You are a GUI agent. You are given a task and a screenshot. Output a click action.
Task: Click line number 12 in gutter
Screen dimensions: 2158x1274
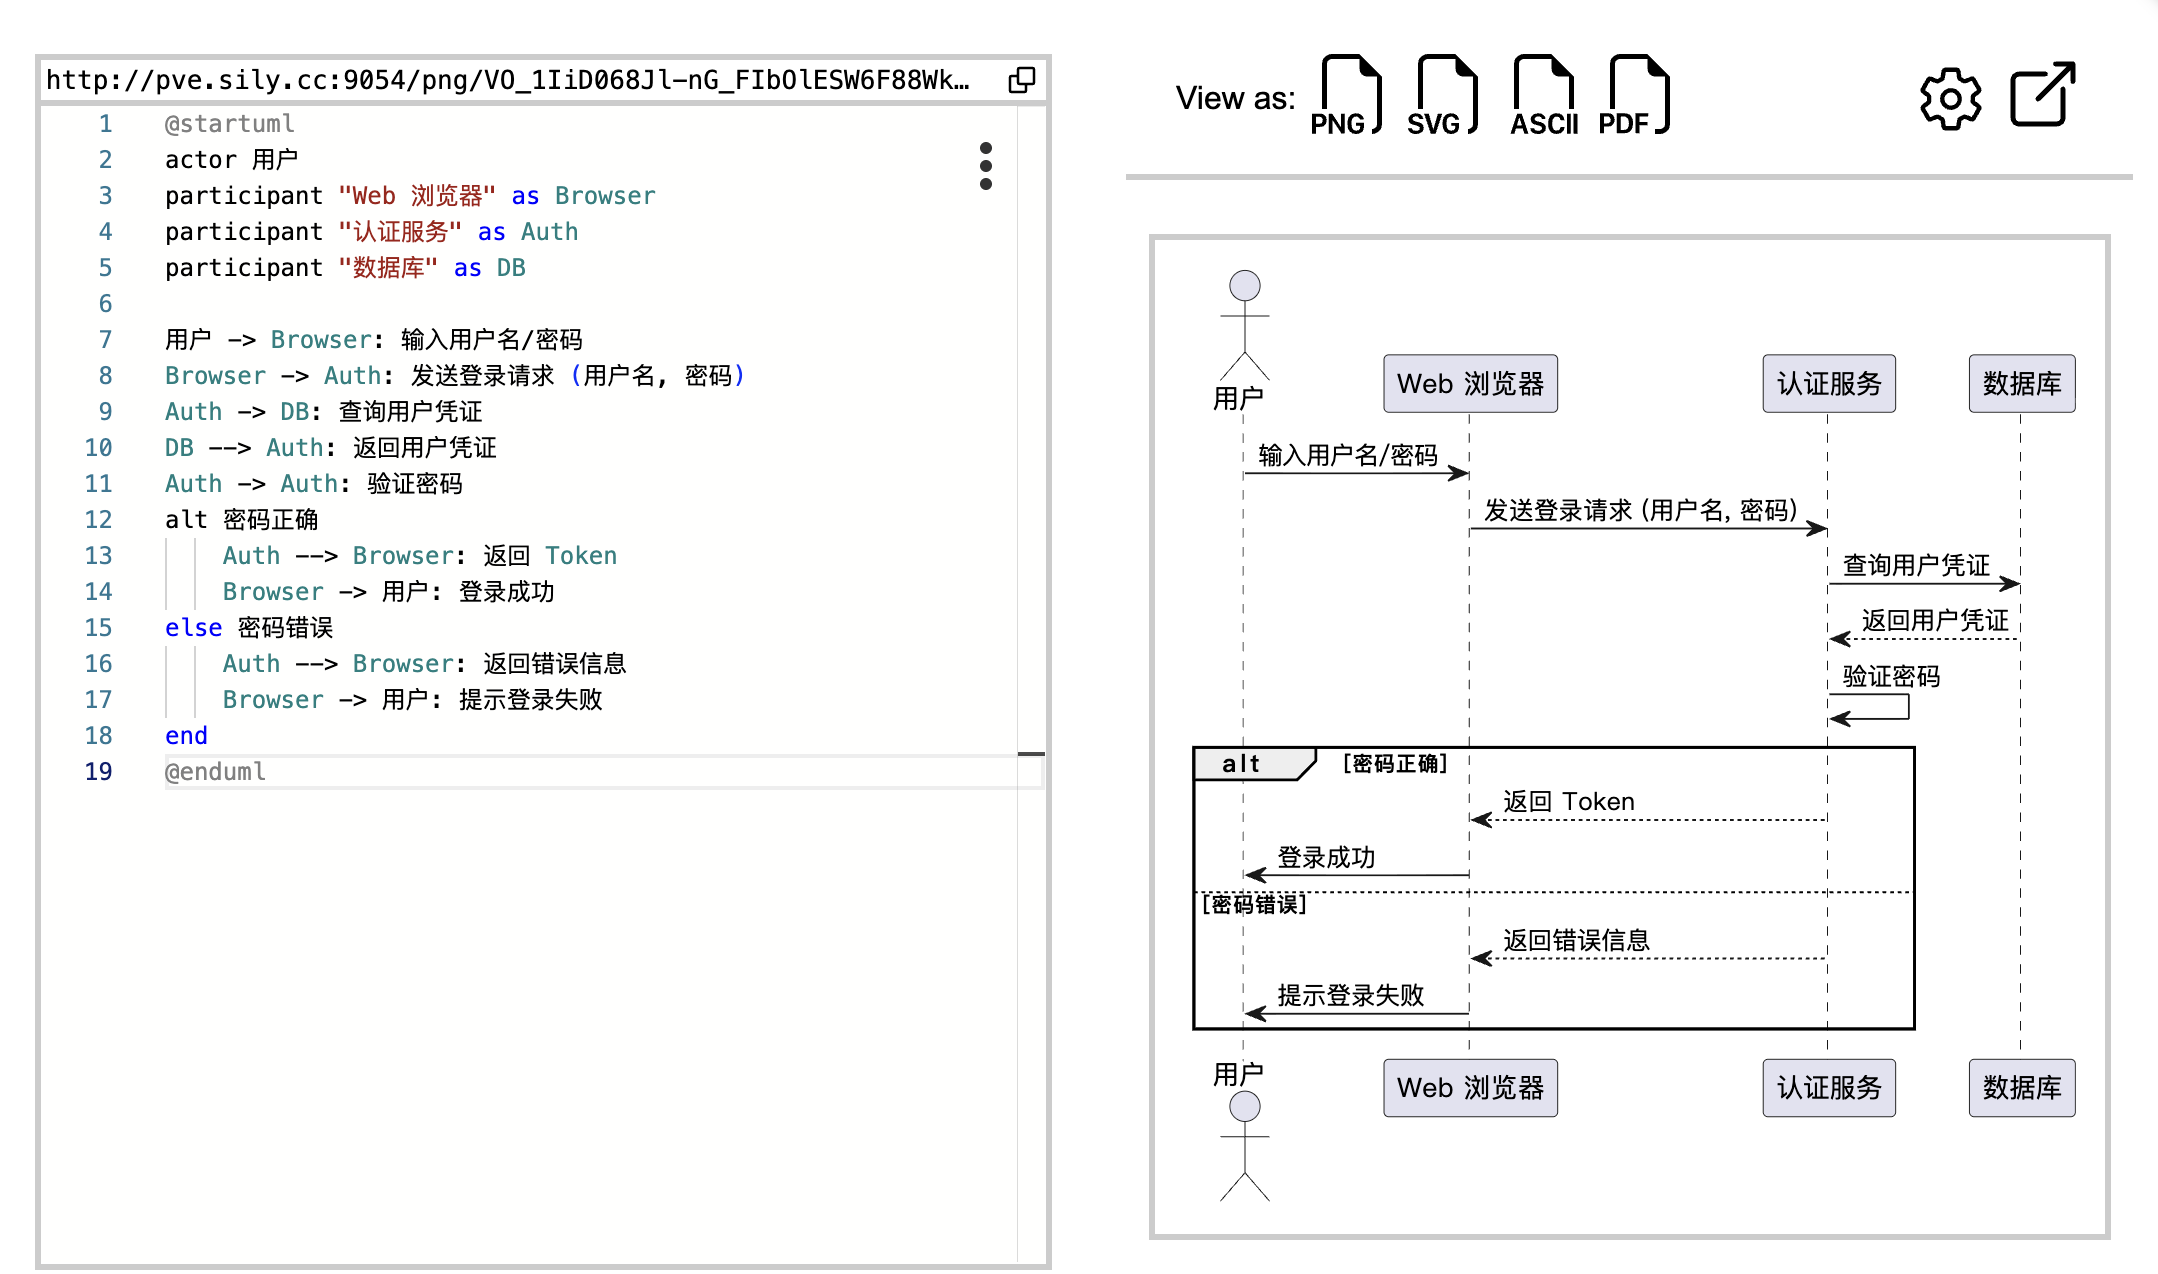click(x=98, y=519)
